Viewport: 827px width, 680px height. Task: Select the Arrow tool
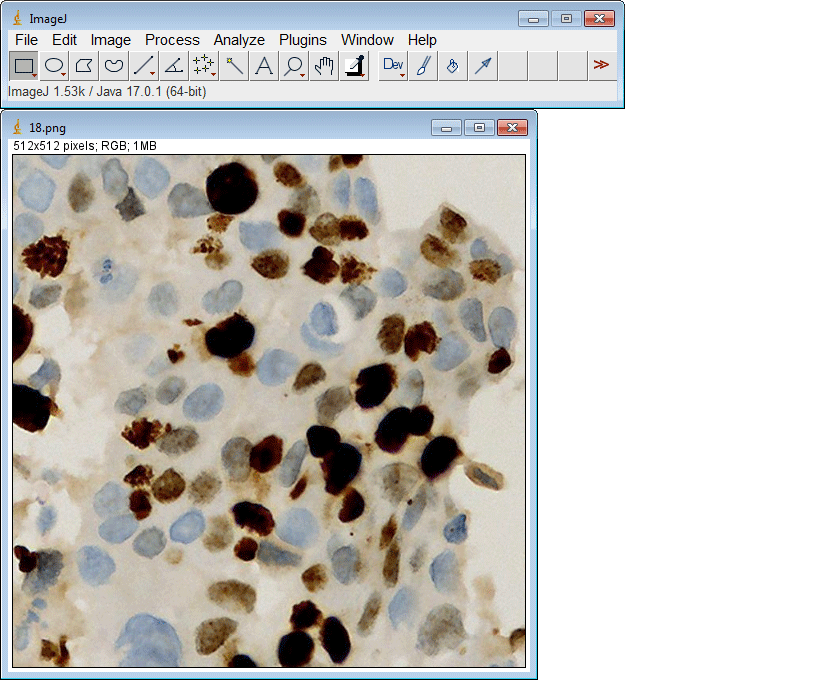[483, 65]
